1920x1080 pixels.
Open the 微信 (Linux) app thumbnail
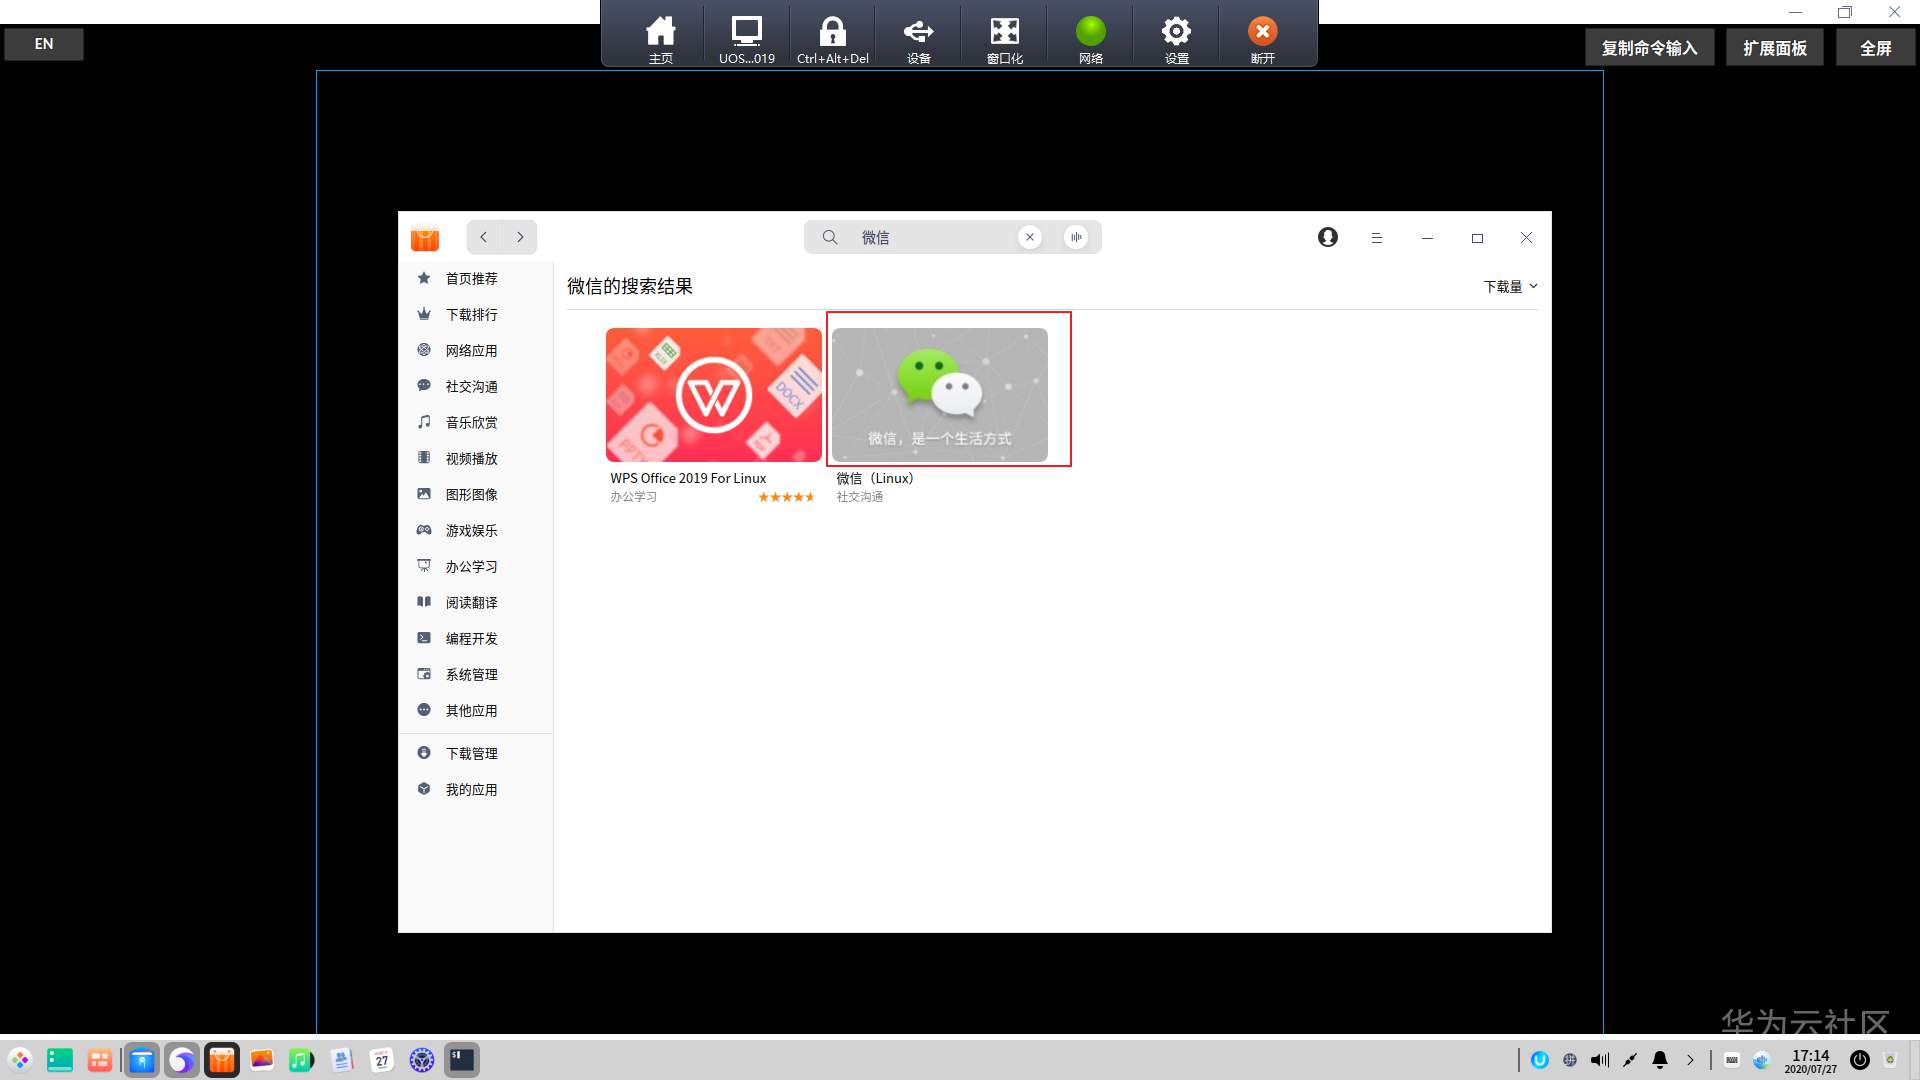point(939,395)
